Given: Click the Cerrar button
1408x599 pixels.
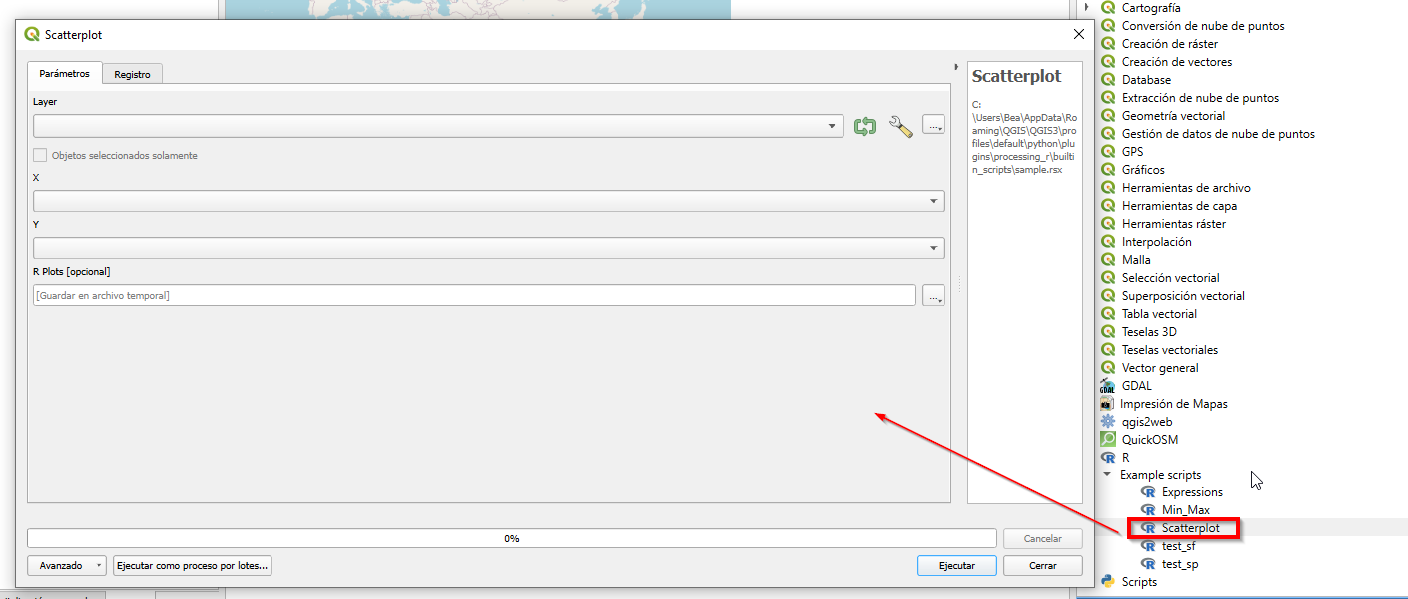Looking at the screenshot, I should coord(1043,565).
